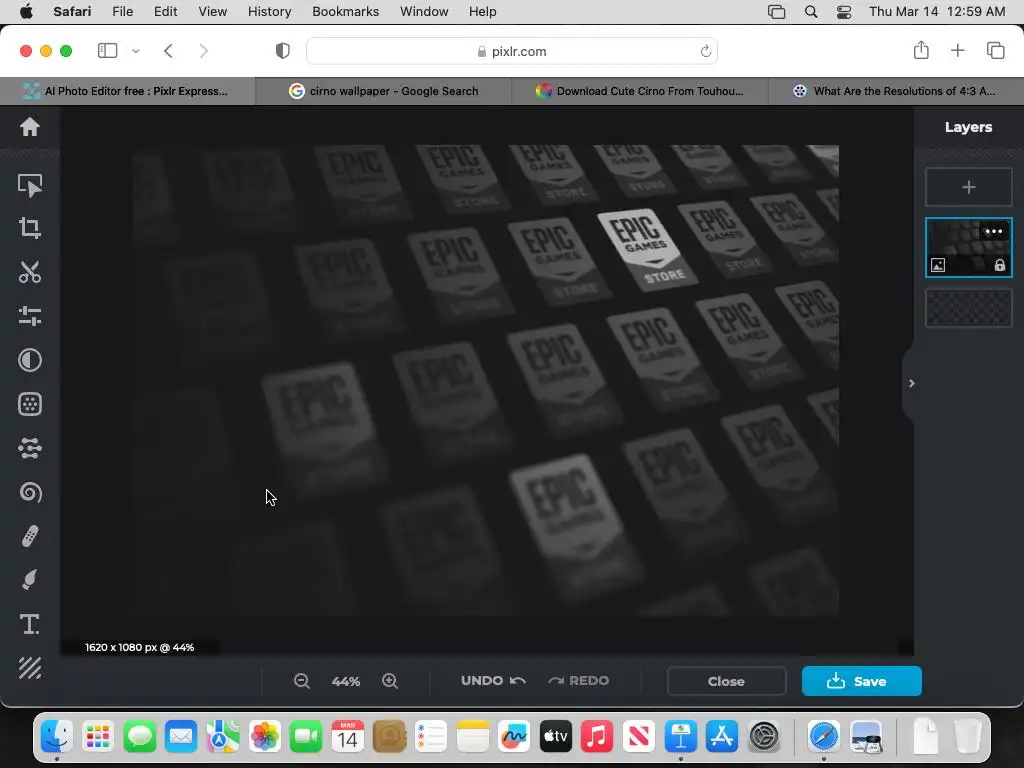Select the Crop tool
Screen dimensions: 1024x768
point(29,228)
